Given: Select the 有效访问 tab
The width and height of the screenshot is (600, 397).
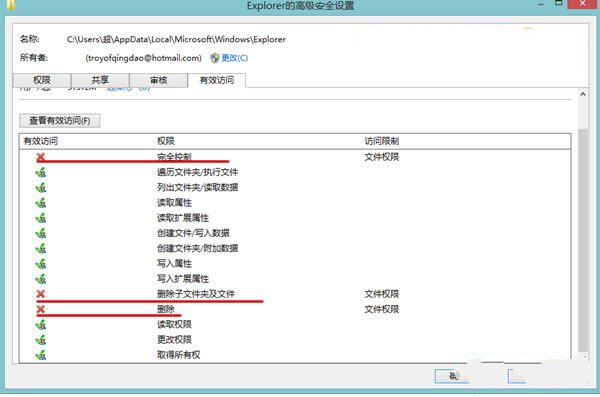Looking at the screenshot, I should pyautogui.click(x=217, y=80).
